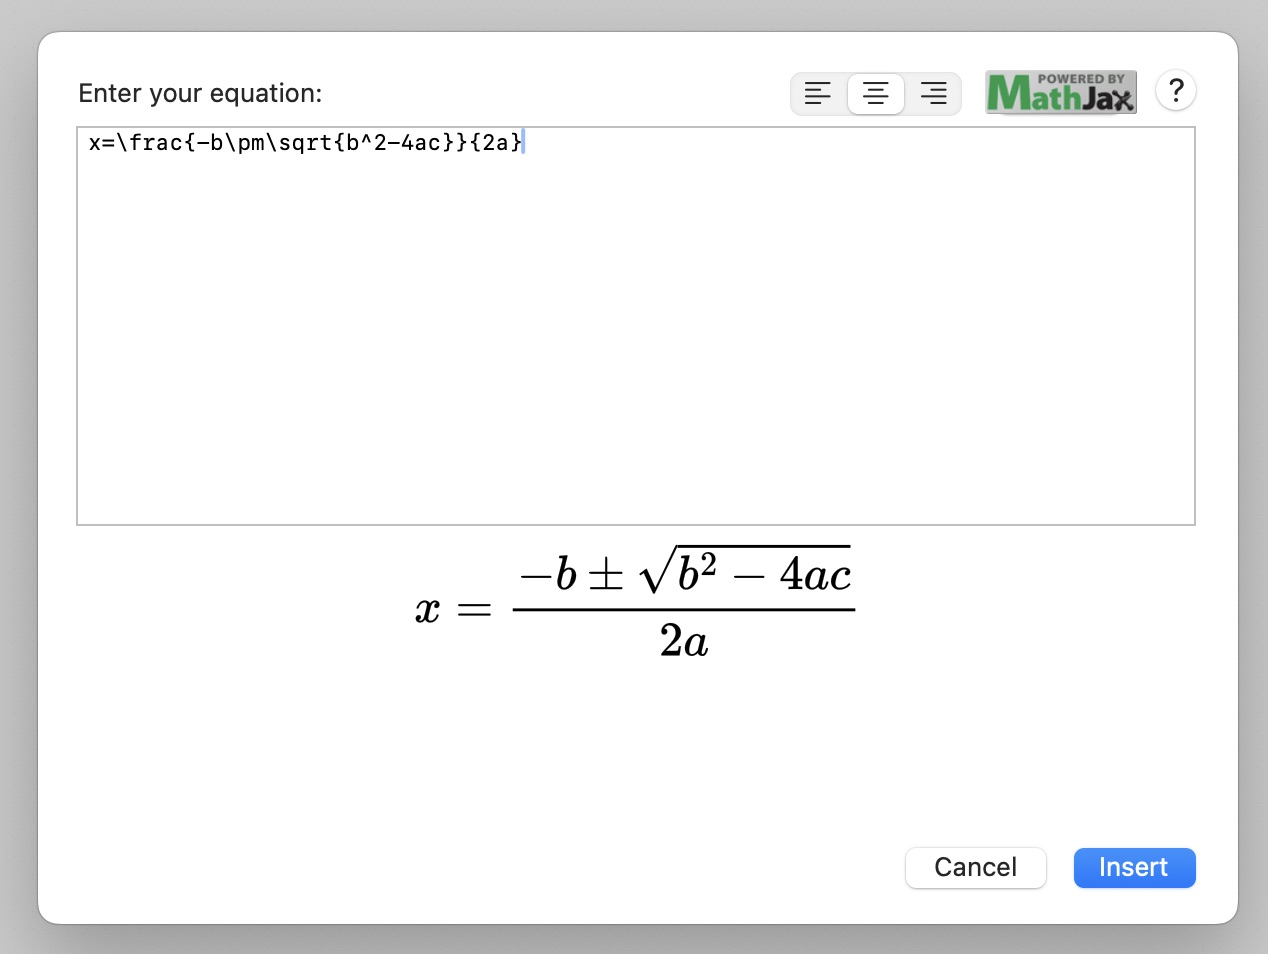Align the equation to the right

934,94
